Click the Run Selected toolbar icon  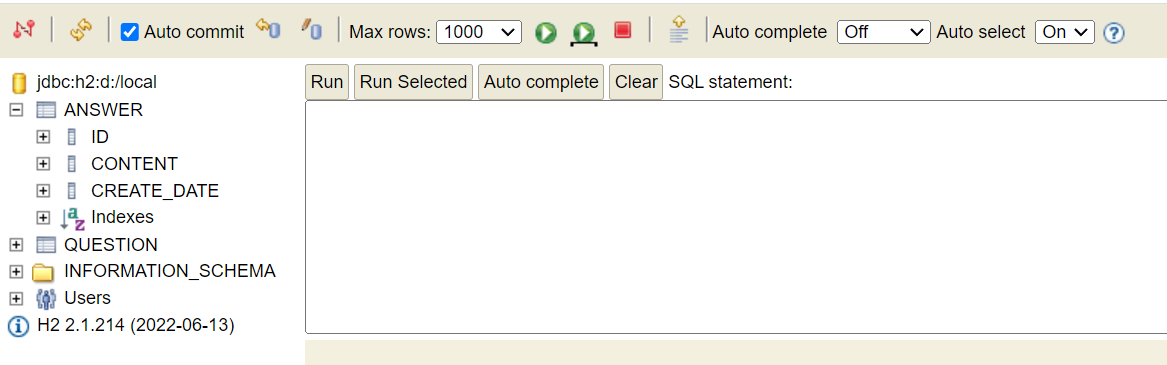pos(584,33)
